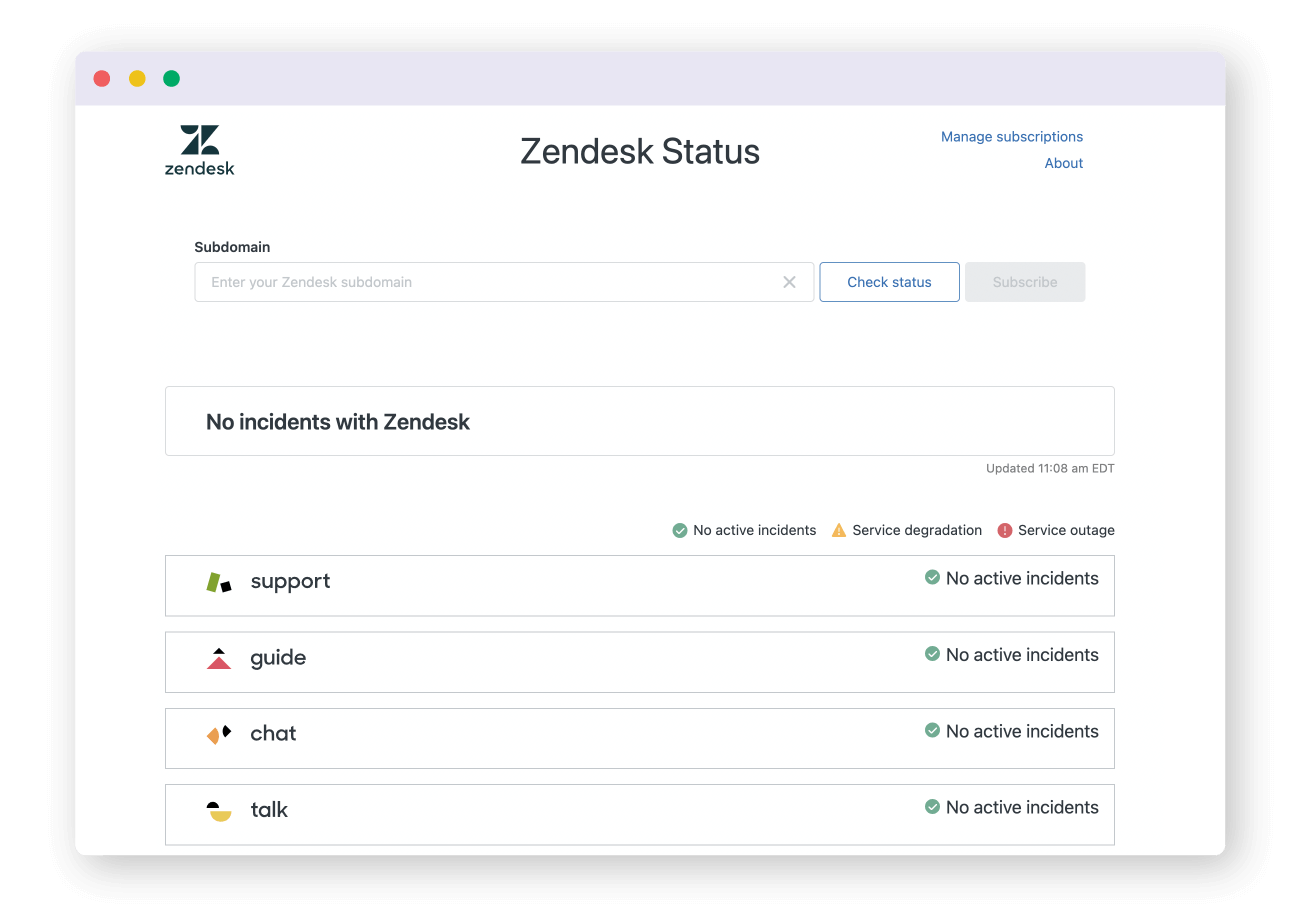Click the support product icon
This screenshot has height=921, width=1303.
tap(219, 582)
